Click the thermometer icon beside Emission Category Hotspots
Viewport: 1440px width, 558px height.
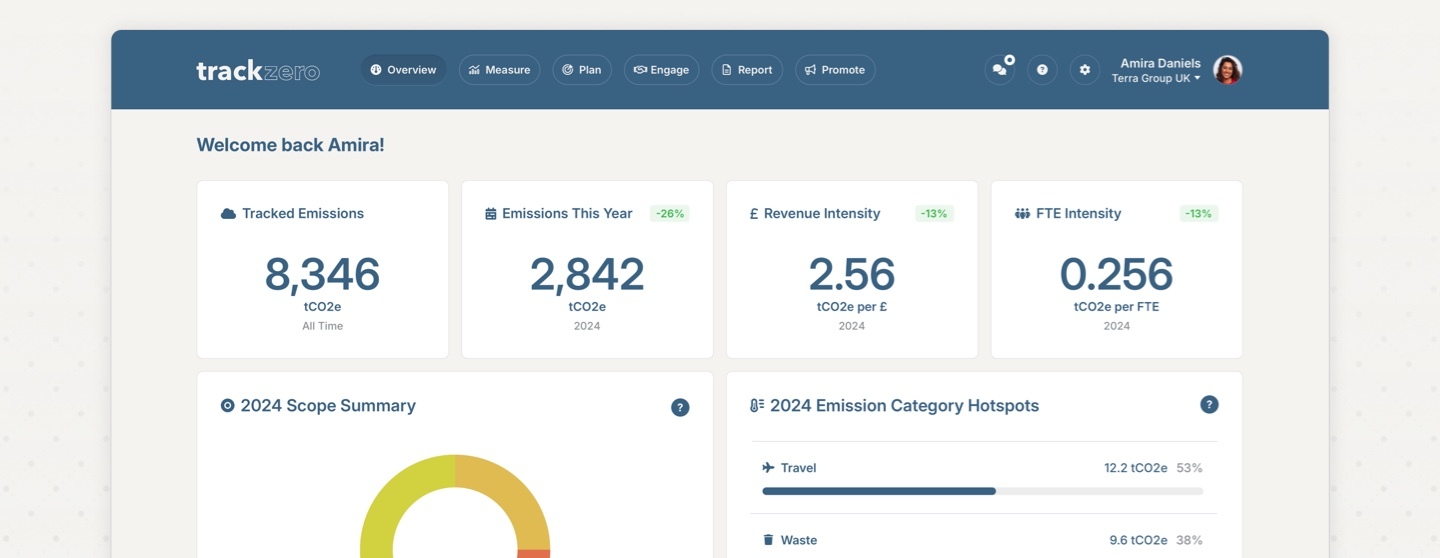[x=757, y=406]
